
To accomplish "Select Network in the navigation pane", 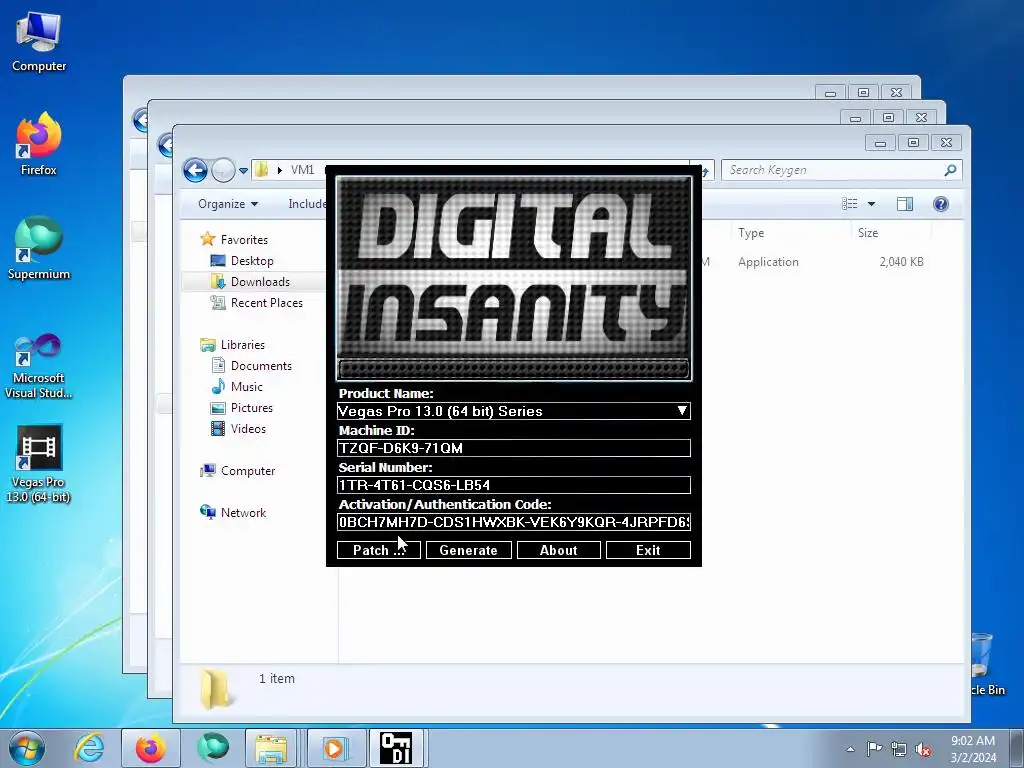I will point(243,513).
